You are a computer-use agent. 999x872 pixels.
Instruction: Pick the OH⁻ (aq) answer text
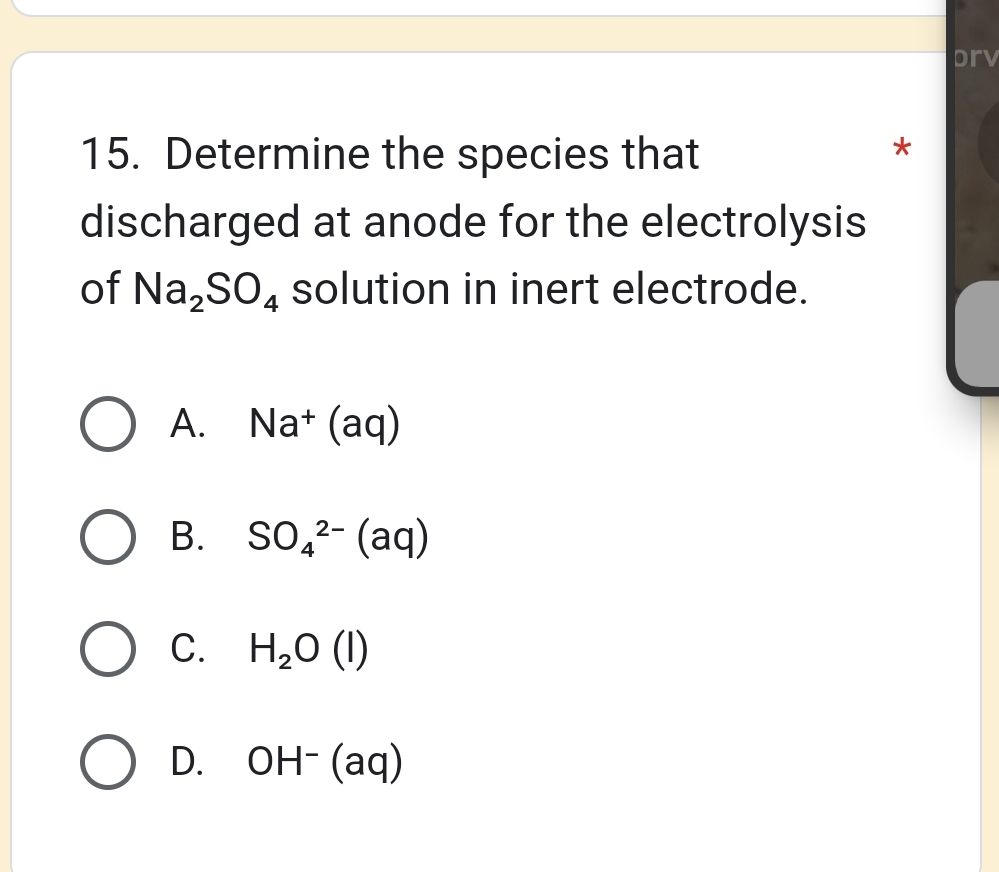326,763
